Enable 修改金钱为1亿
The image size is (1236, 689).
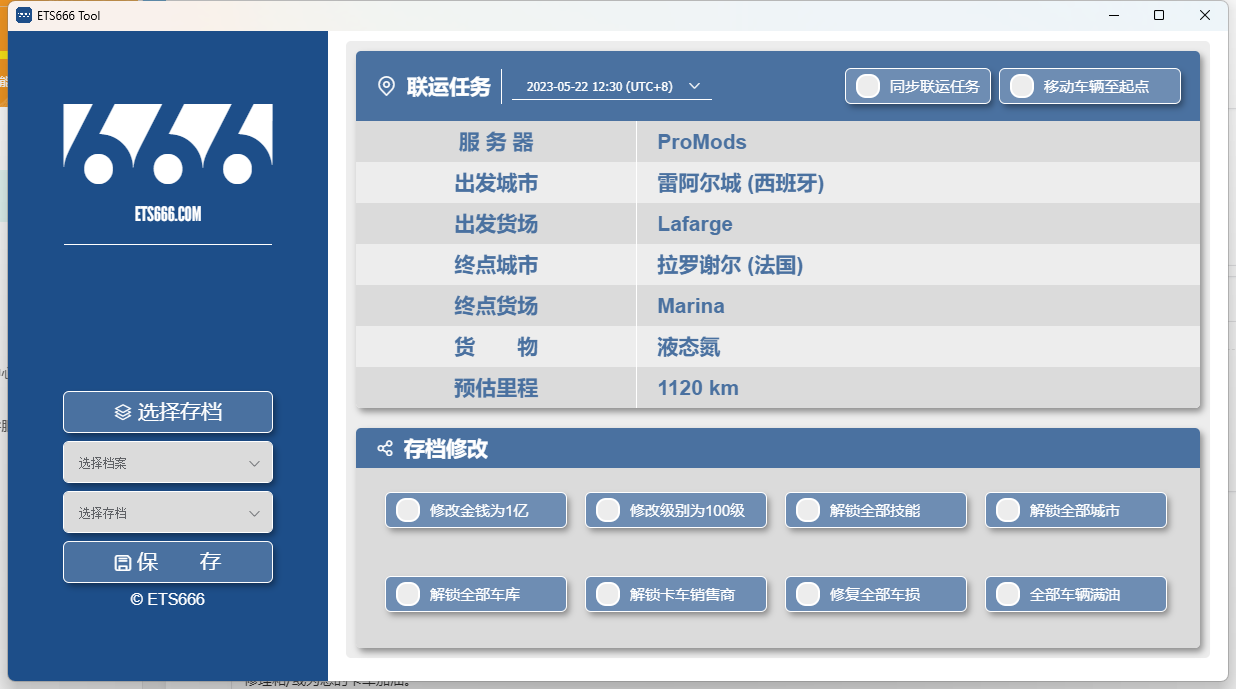coord(476,510)
